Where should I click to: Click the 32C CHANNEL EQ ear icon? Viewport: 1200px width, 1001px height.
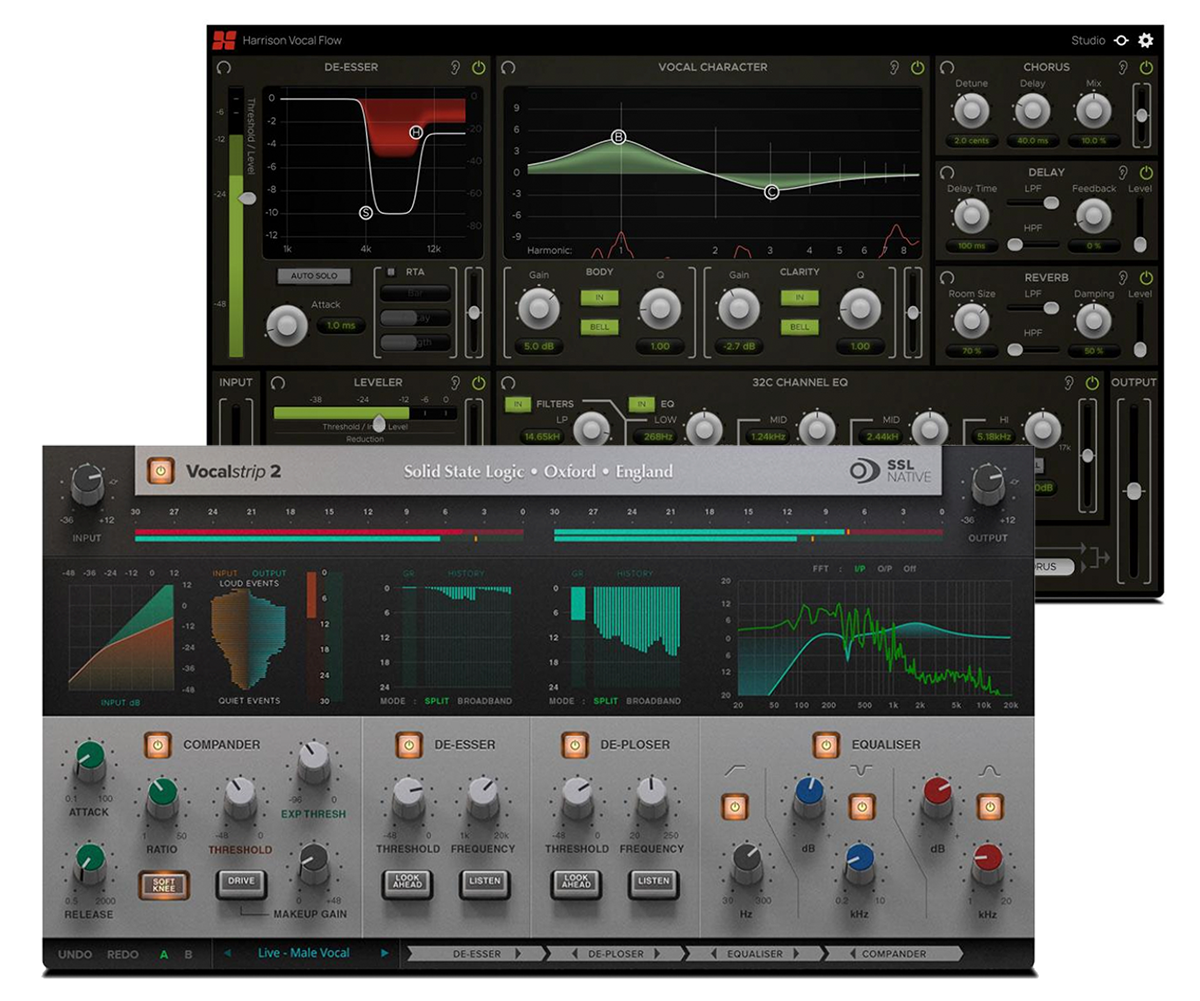[1071, 382]
